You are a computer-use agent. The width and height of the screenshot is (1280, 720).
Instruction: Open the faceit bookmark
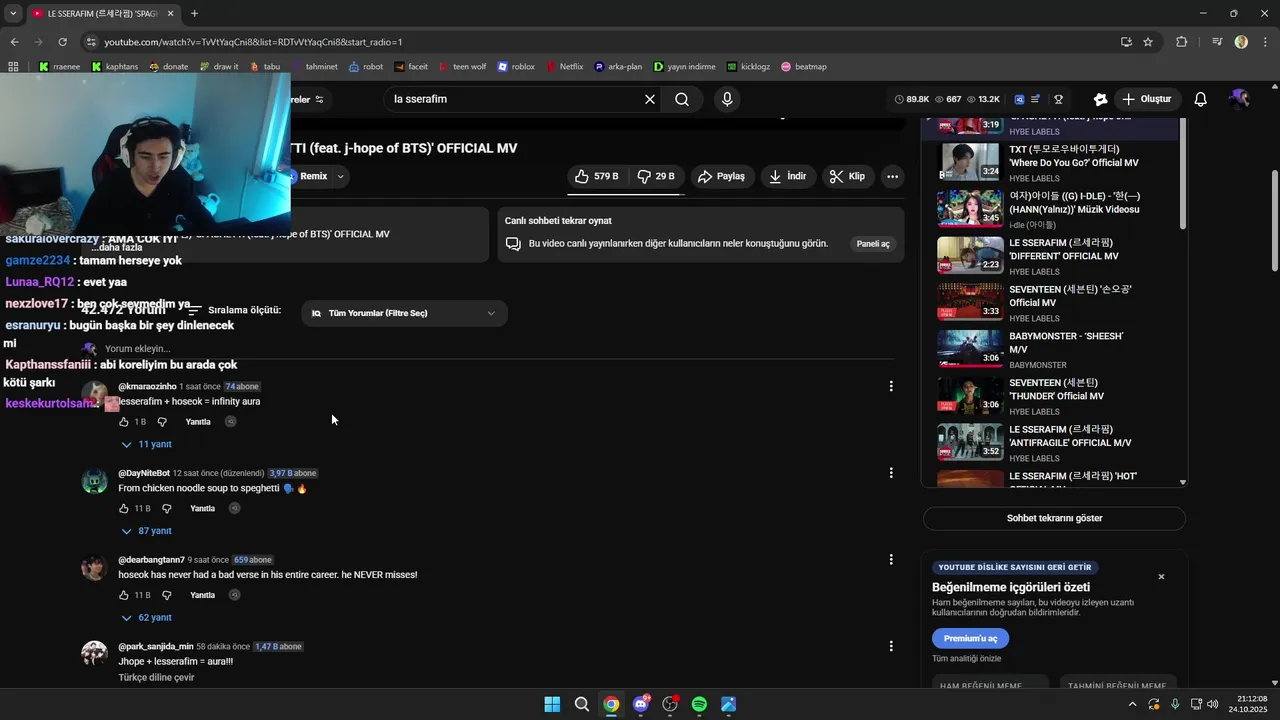click(x=411, y=67)
